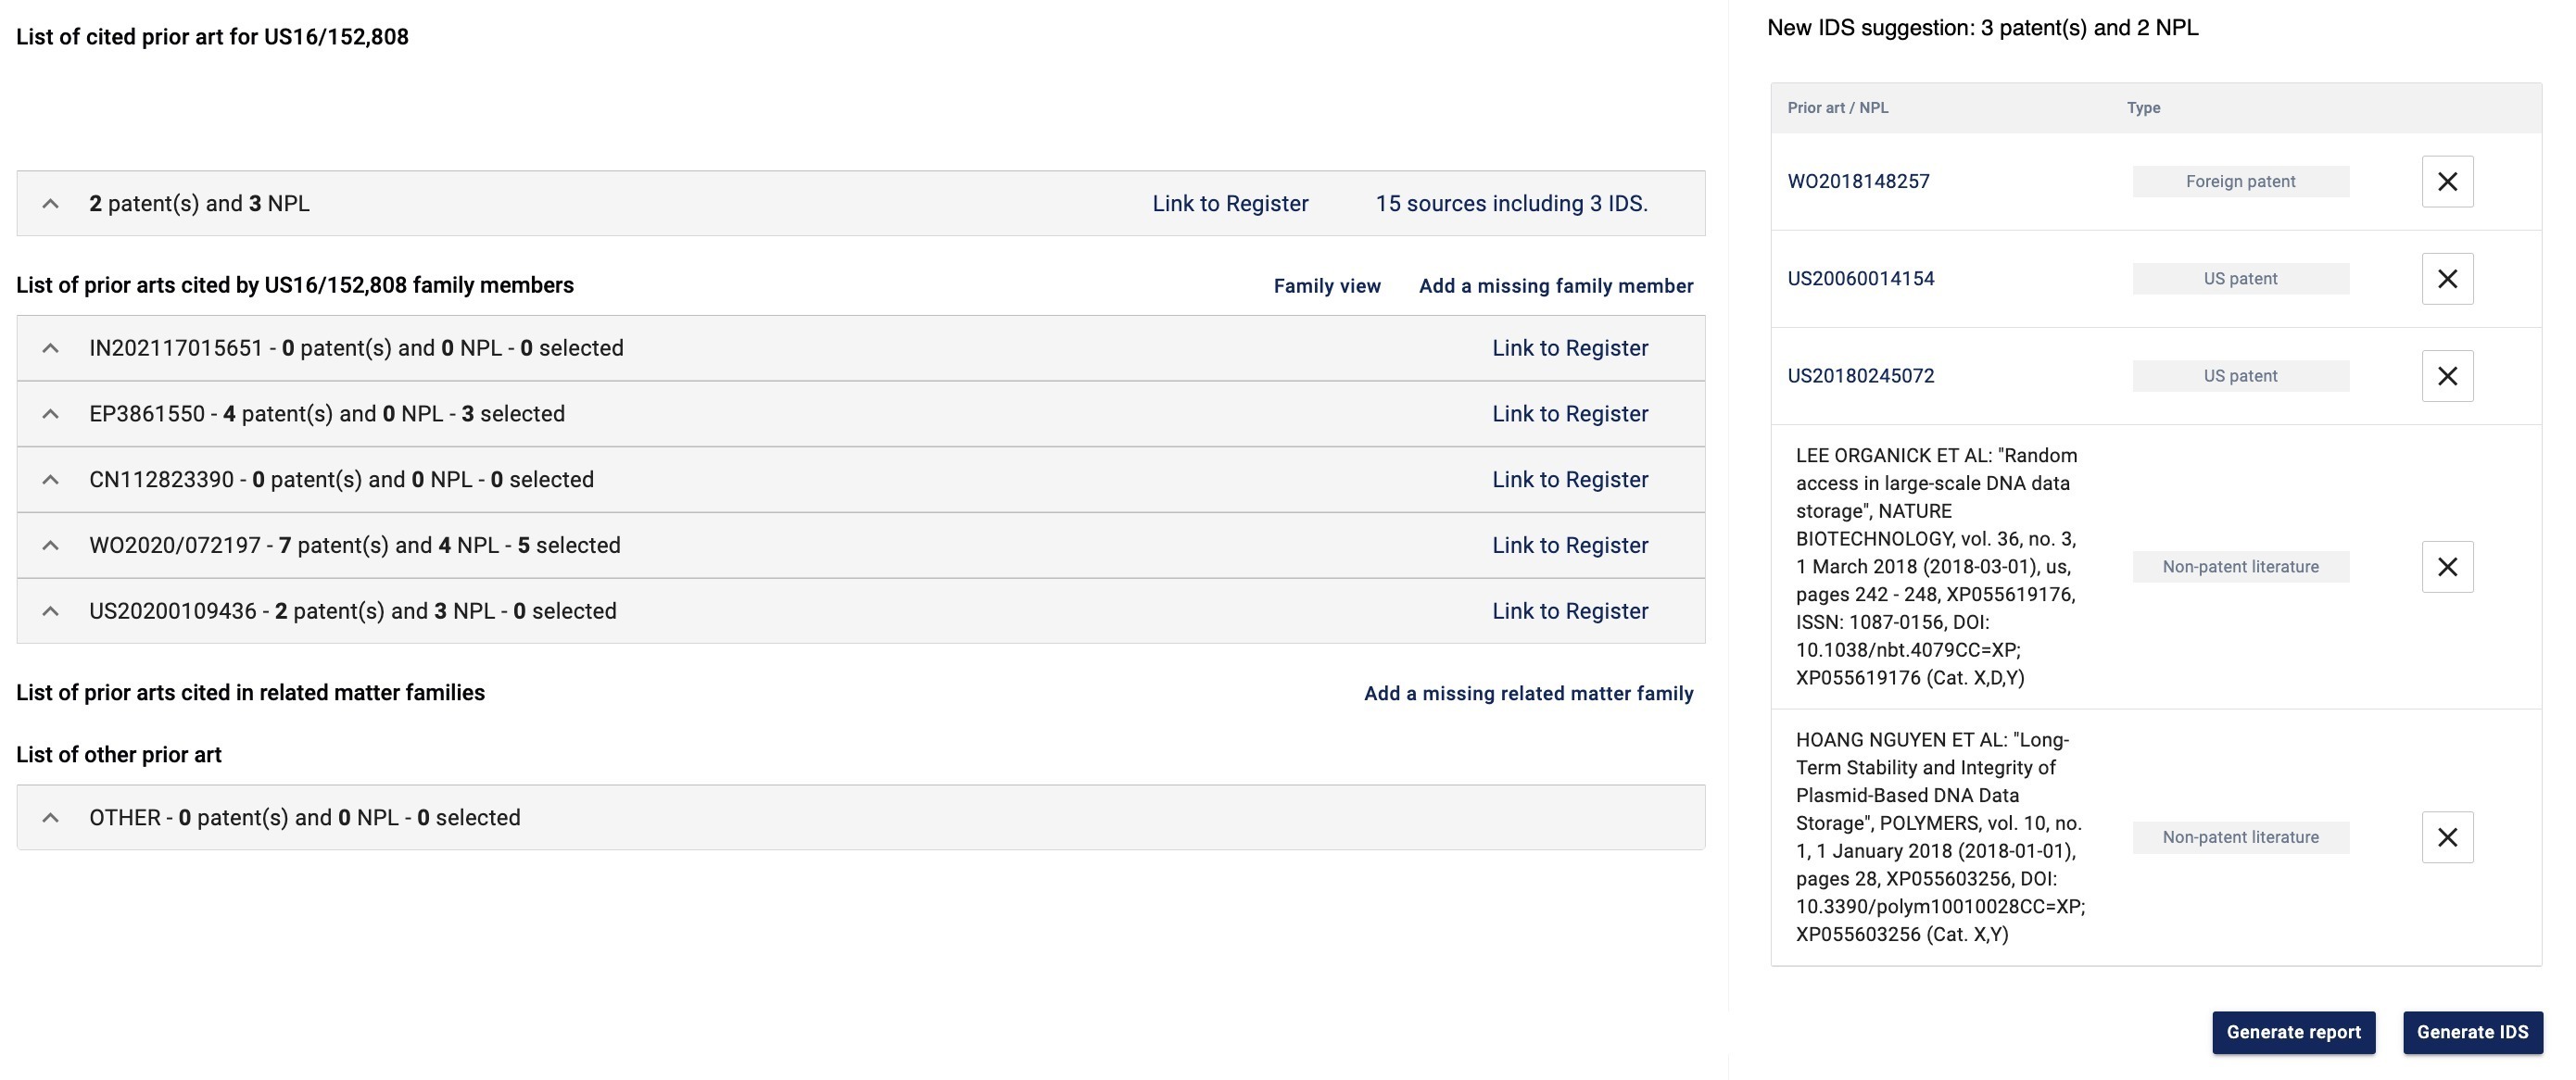Click the Generate IDS button
The height and width of the screenshot is (1080, 2576).
tap(2472, 1032)
